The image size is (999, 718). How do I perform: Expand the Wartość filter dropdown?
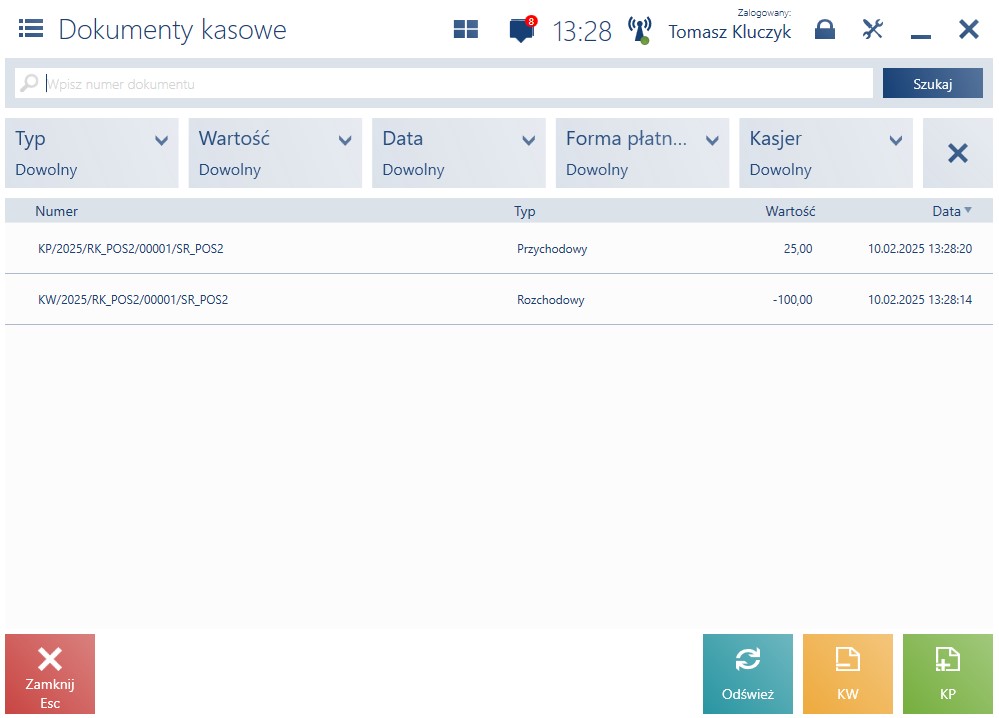(275, 153)
